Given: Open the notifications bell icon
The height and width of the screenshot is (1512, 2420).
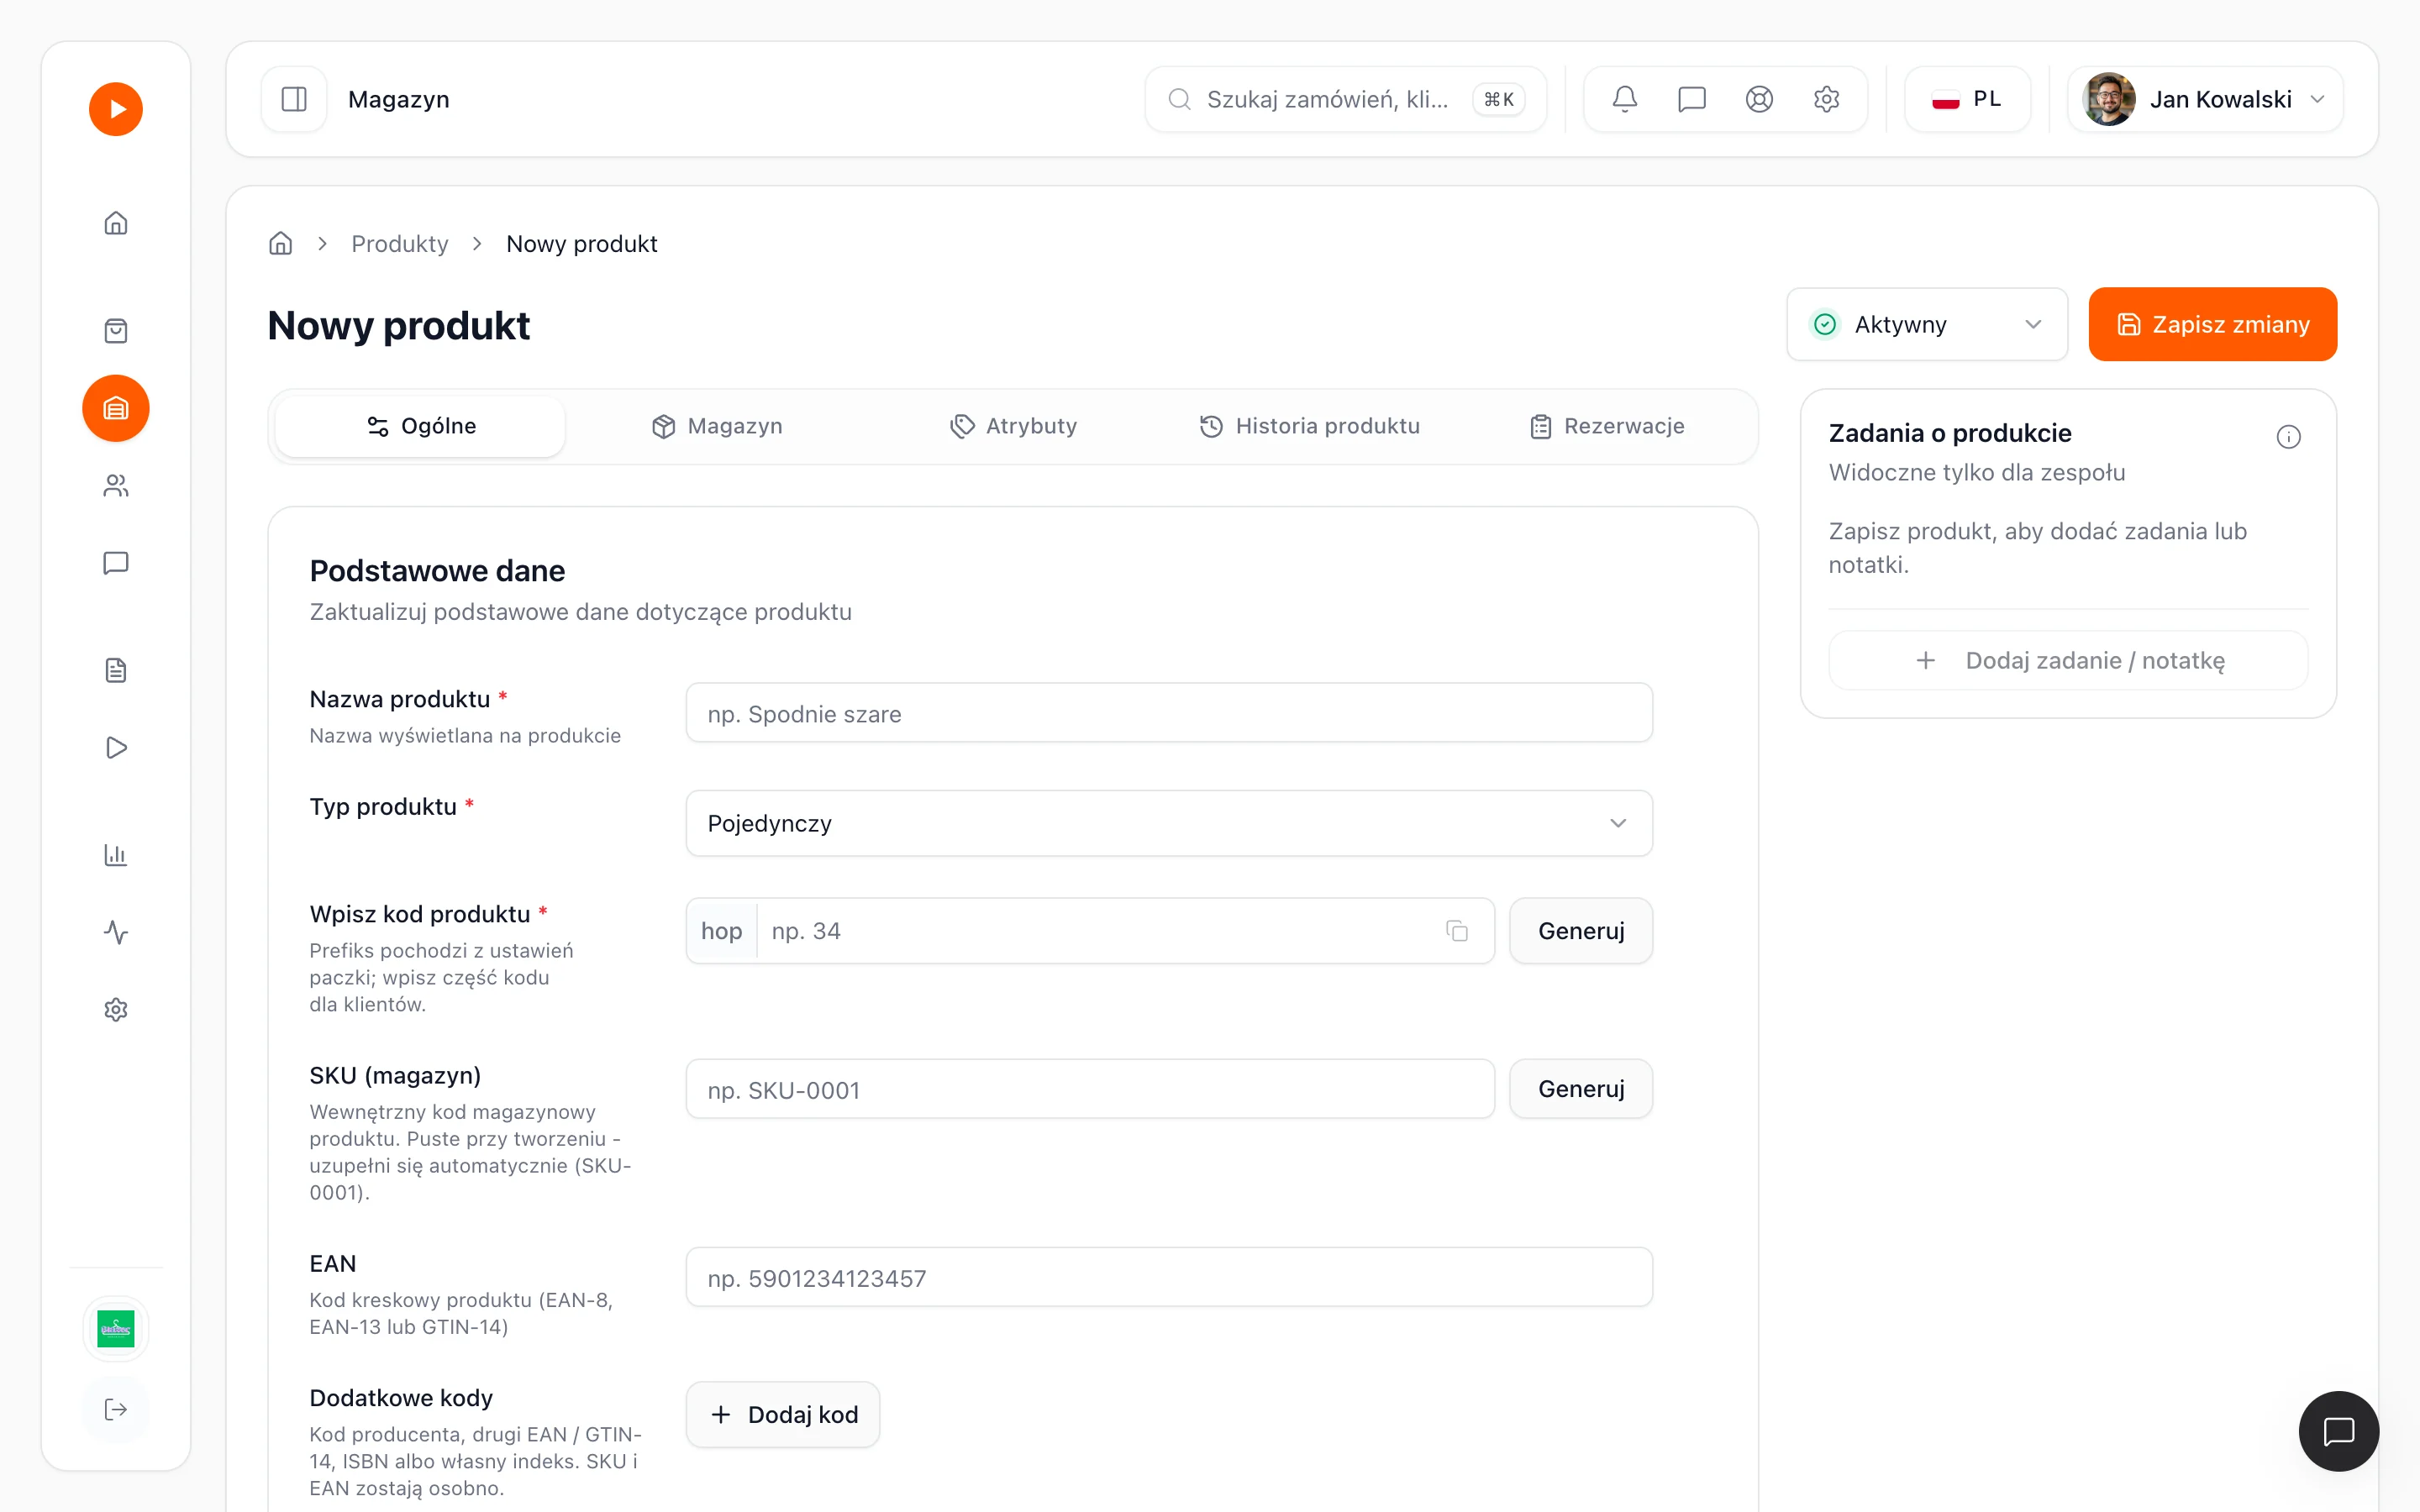Looking at the screenshot, I should point(1625,99).
